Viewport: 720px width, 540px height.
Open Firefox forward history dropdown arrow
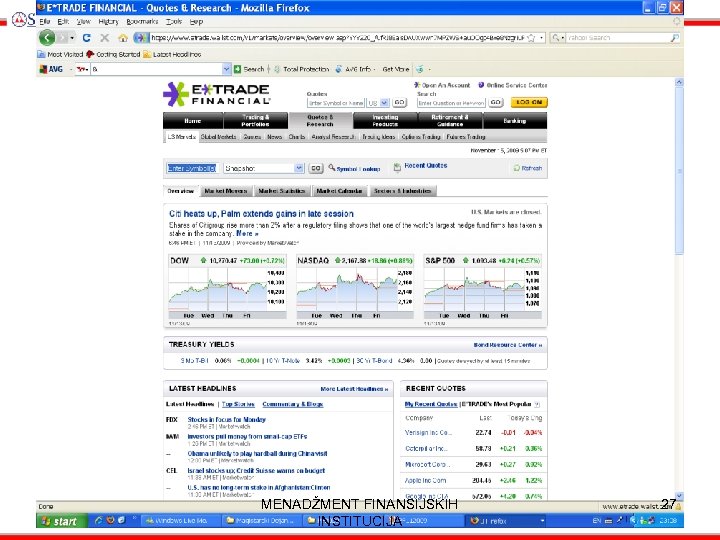72,38
